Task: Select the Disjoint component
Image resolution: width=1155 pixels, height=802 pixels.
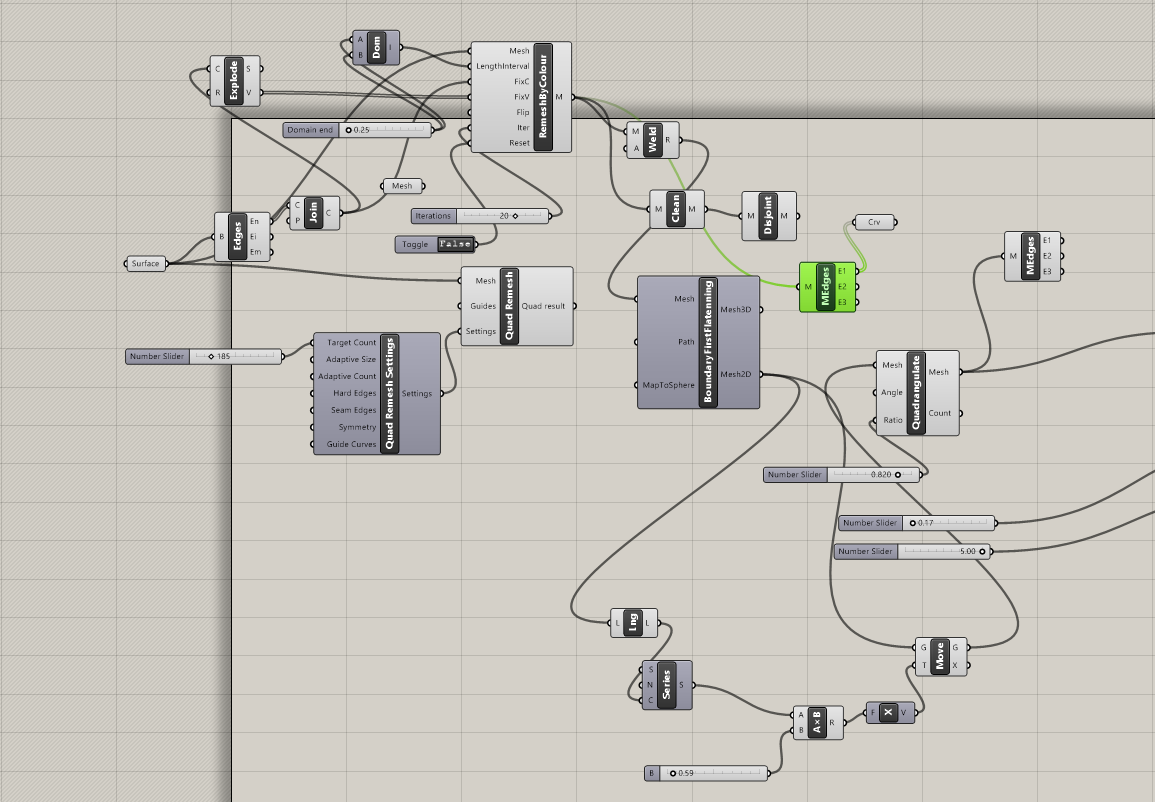Action: tap(768, 216)
